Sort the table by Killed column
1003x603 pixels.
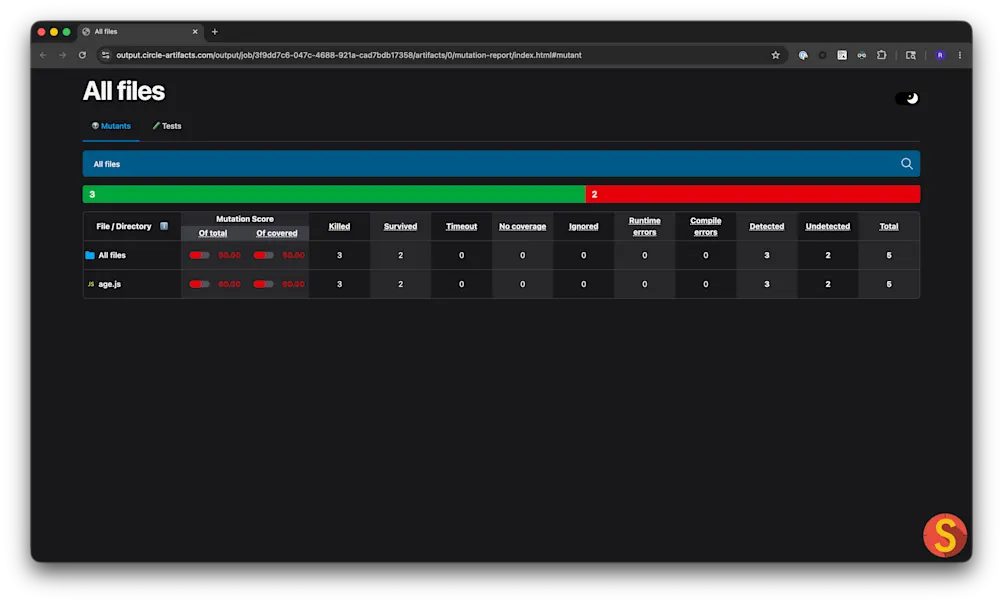(x=339, y=226)
